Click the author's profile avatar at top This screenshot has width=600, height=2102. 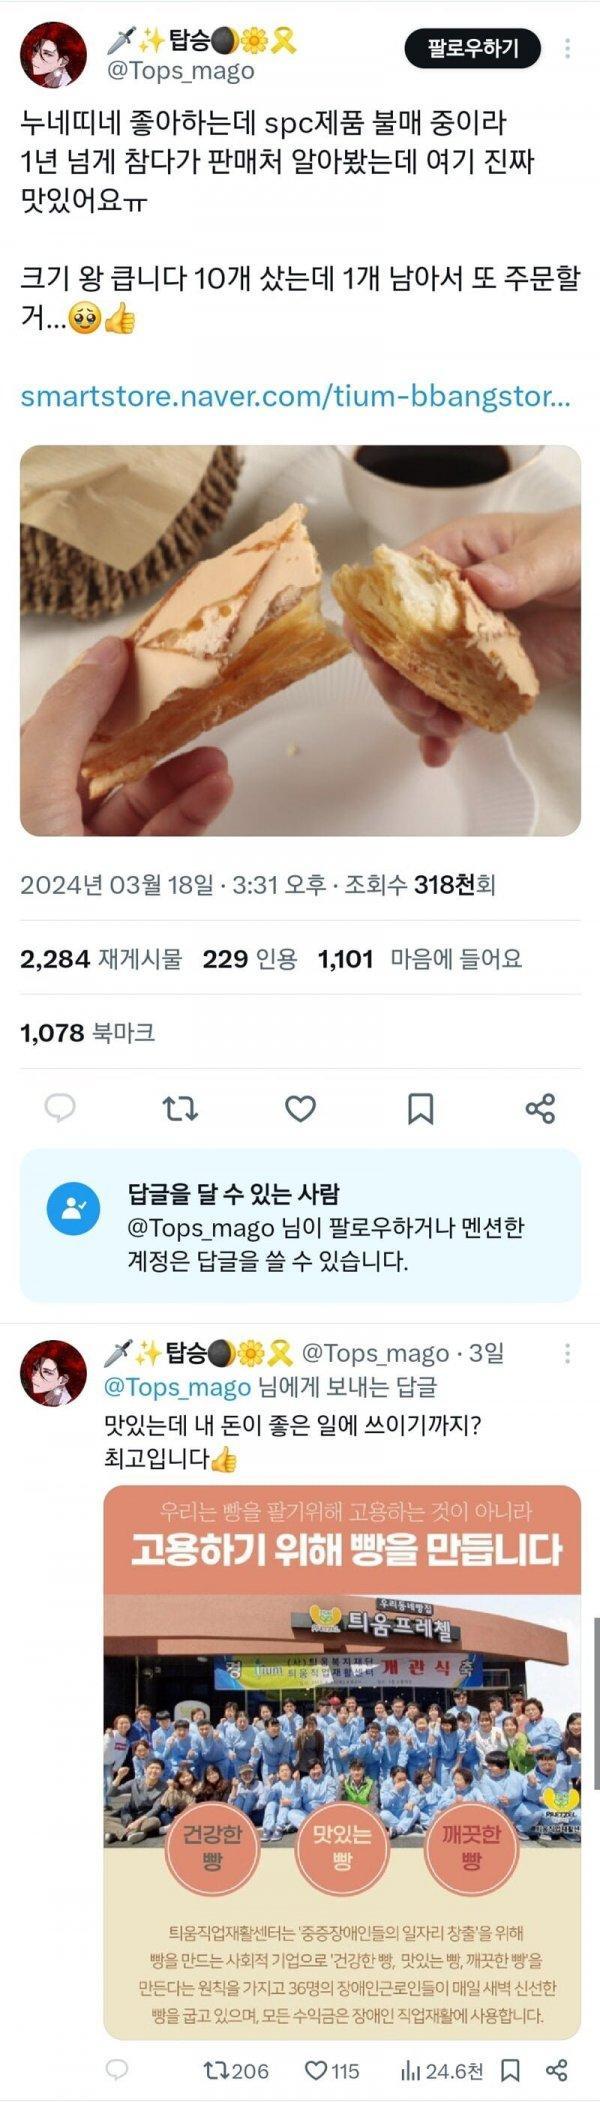pos(53,55)
